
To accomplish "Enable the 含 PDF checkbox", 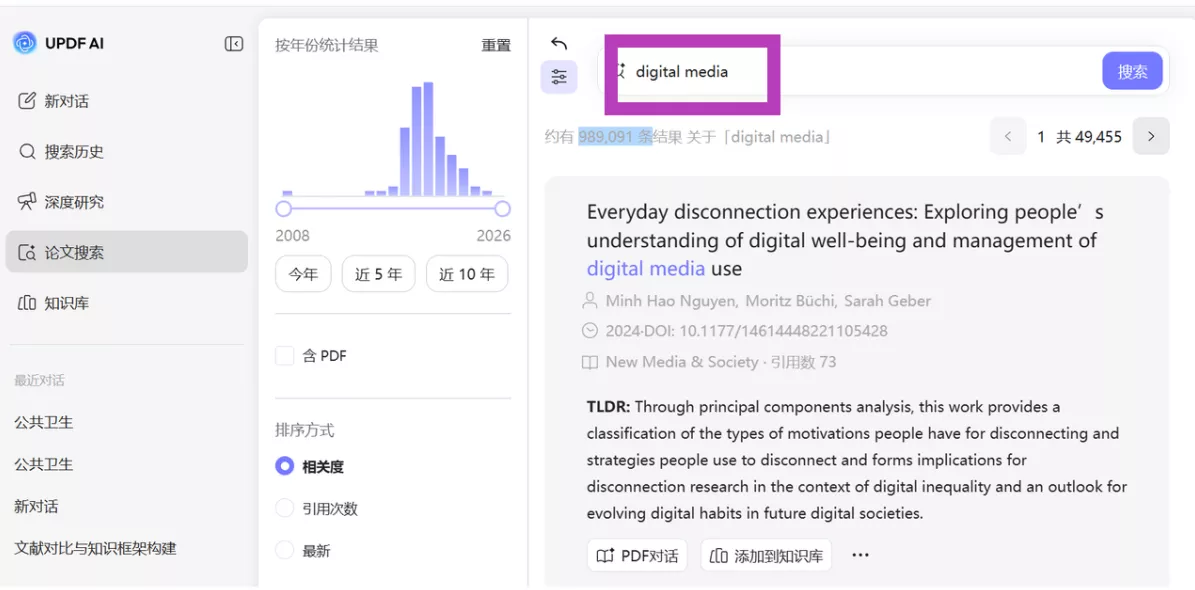I will click(x=285, y=356).
